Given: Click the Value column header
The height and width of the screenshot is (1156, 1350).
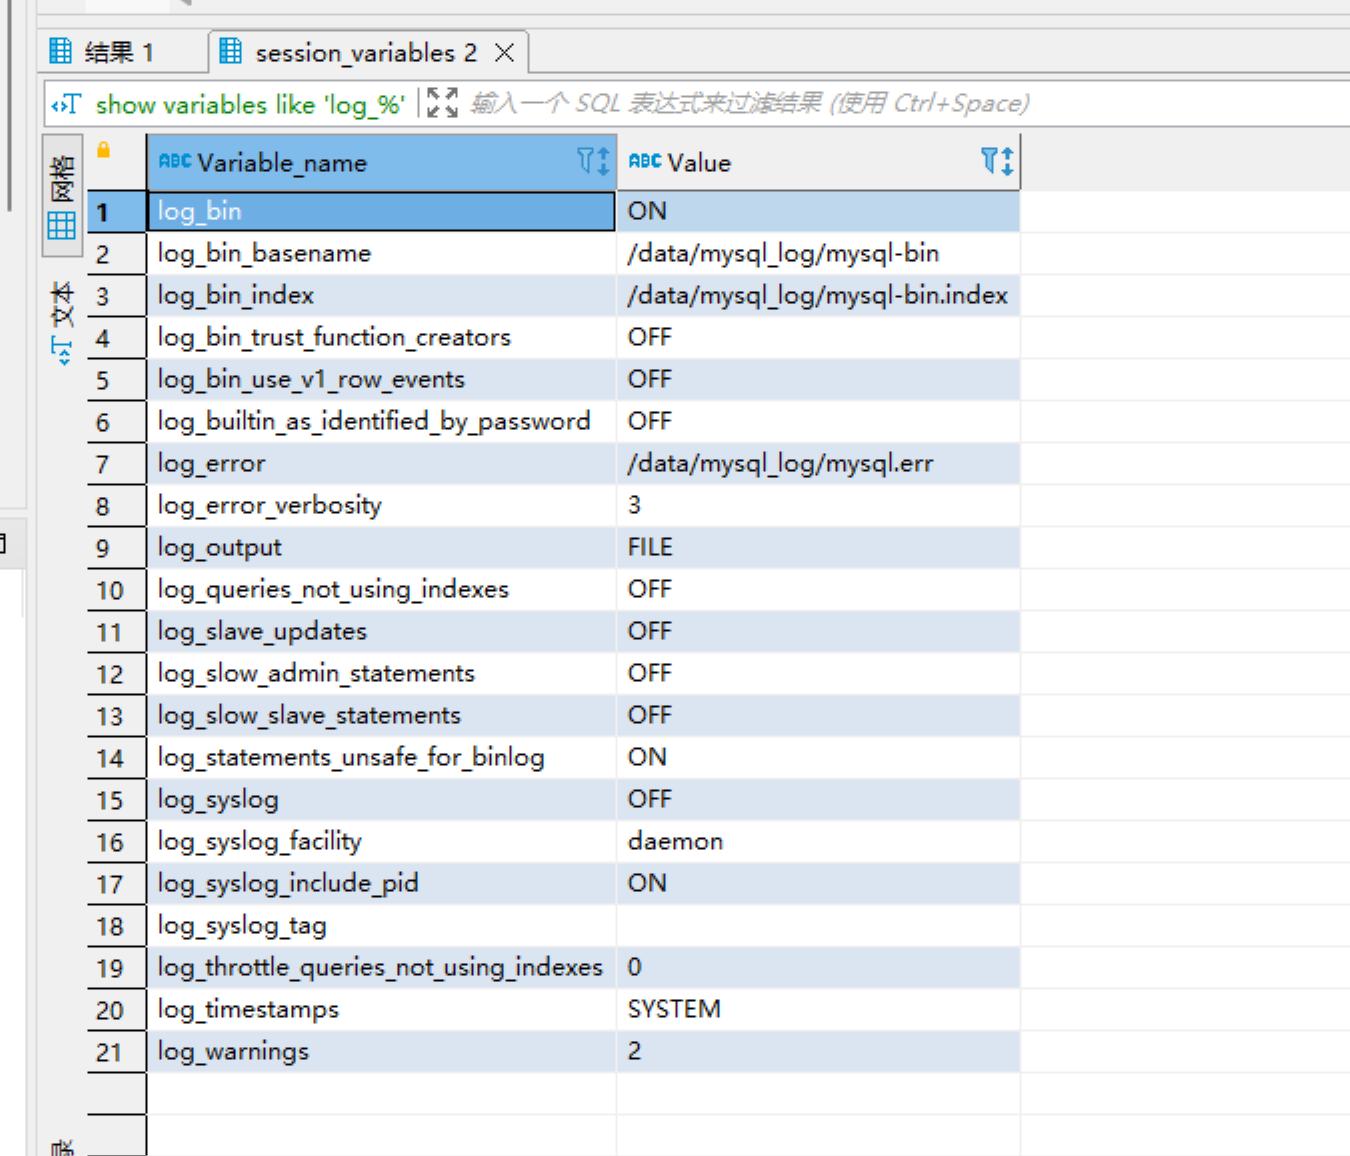Looking at the screenshot, I should click(818, 162).
